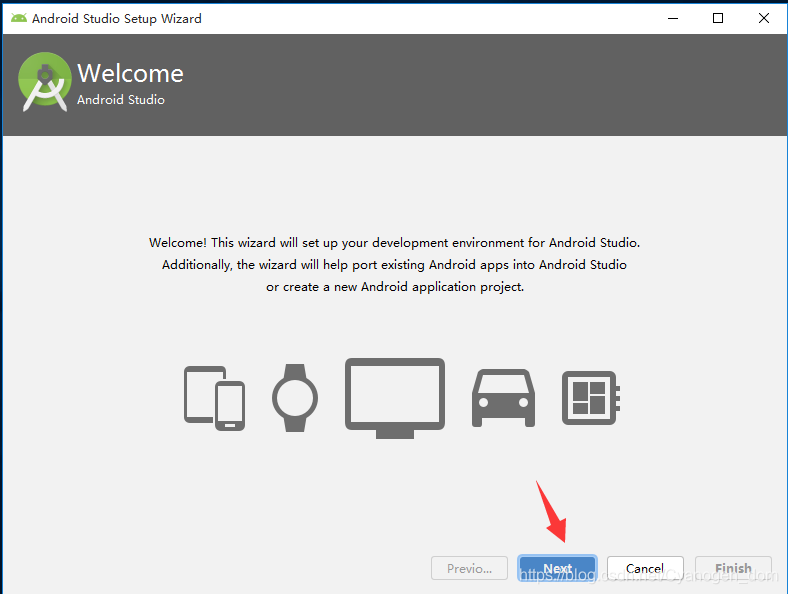Minimize the Setup Wizard window
This screenshot has width=788, height=594.
(x=673, y=18)
